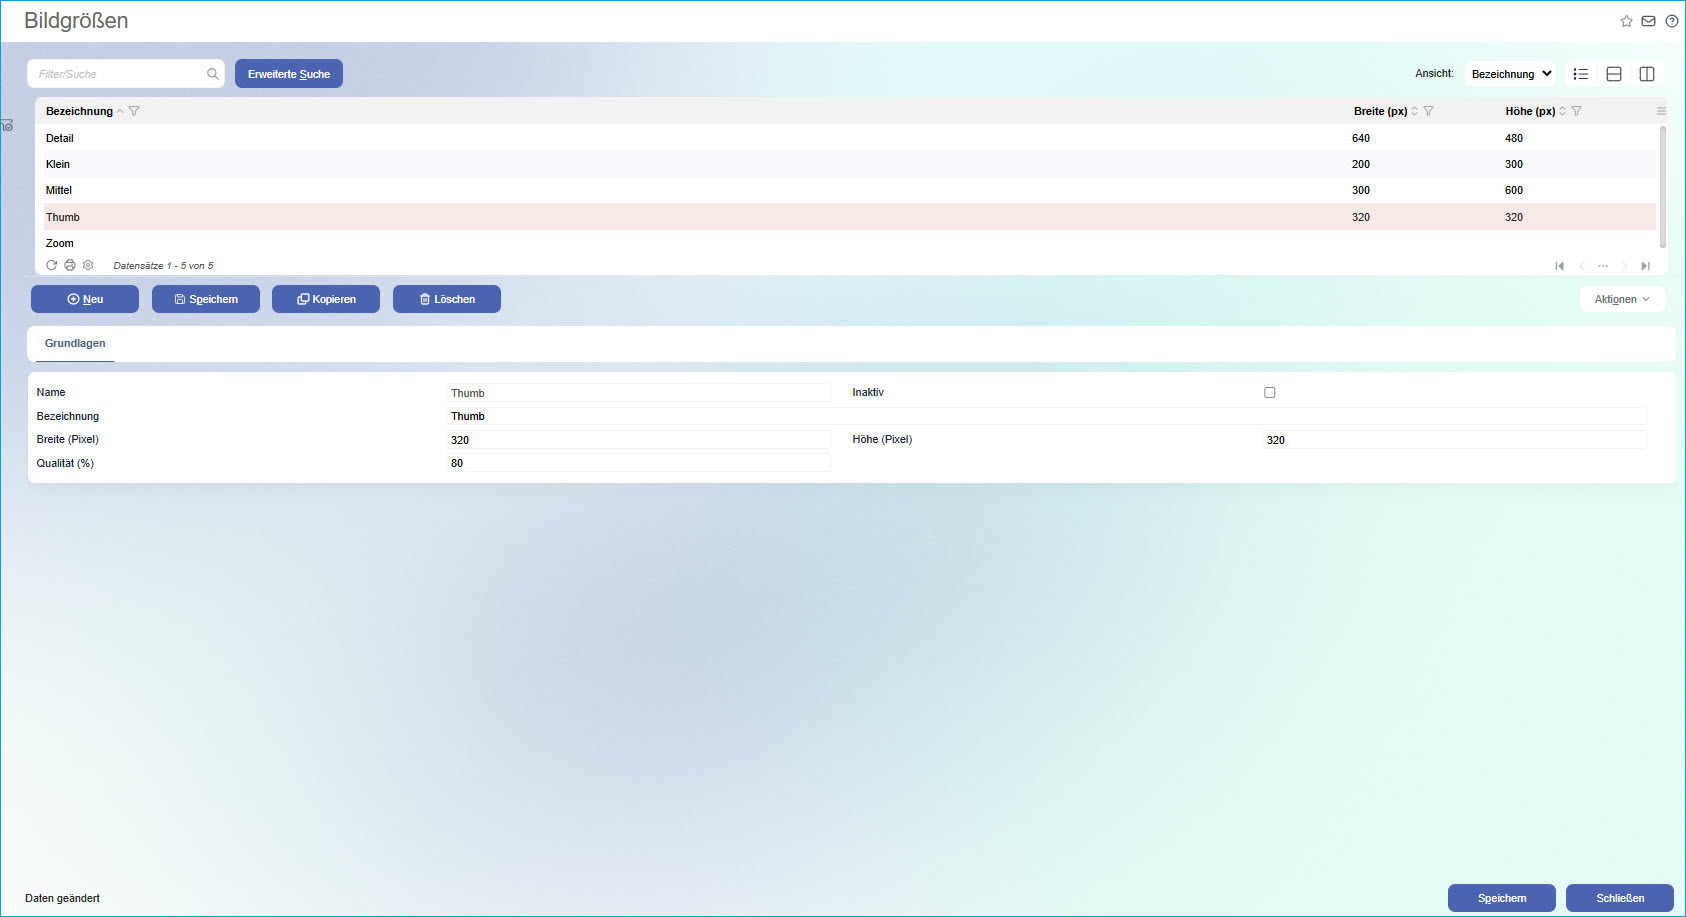Mark Bildgrößen as favorite with the star icon
This screenshot has width=1686, height=917.
(x=1626, y=21)
